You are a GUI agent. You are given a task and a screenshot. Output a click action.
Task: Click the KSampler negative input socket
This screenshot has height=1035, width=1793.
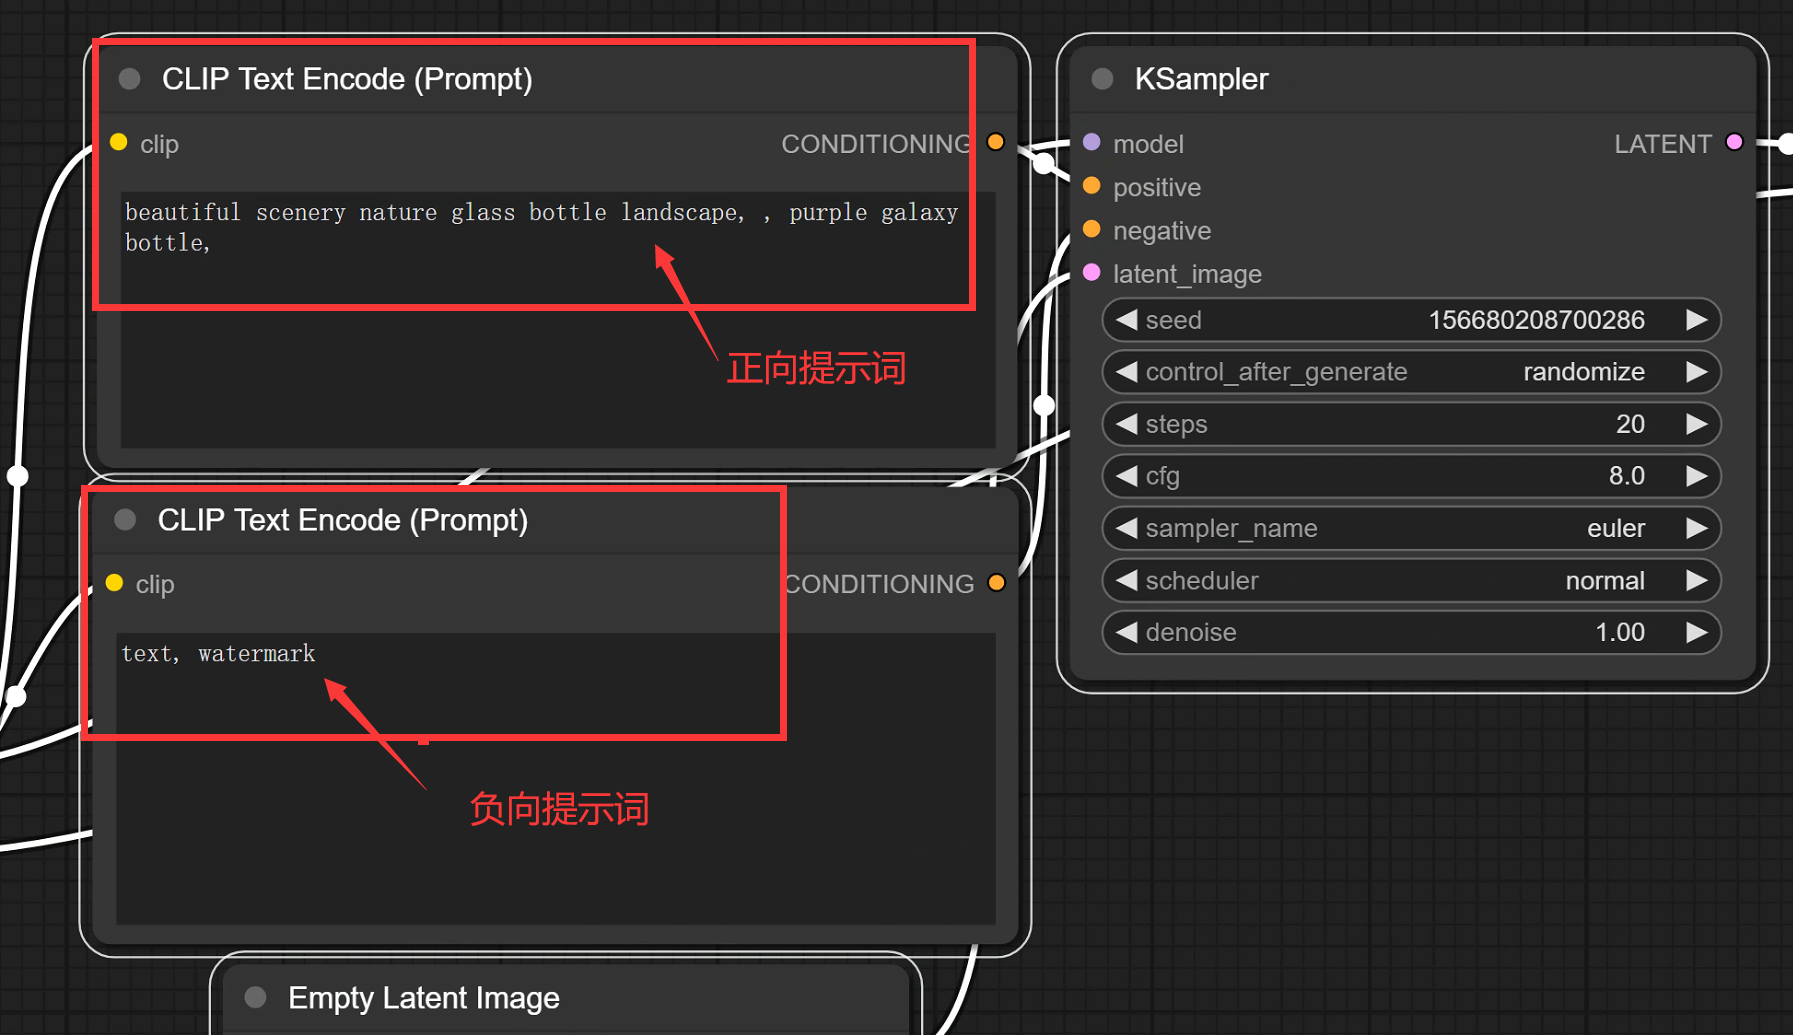pyautogui.click(x=1092, y=230)
